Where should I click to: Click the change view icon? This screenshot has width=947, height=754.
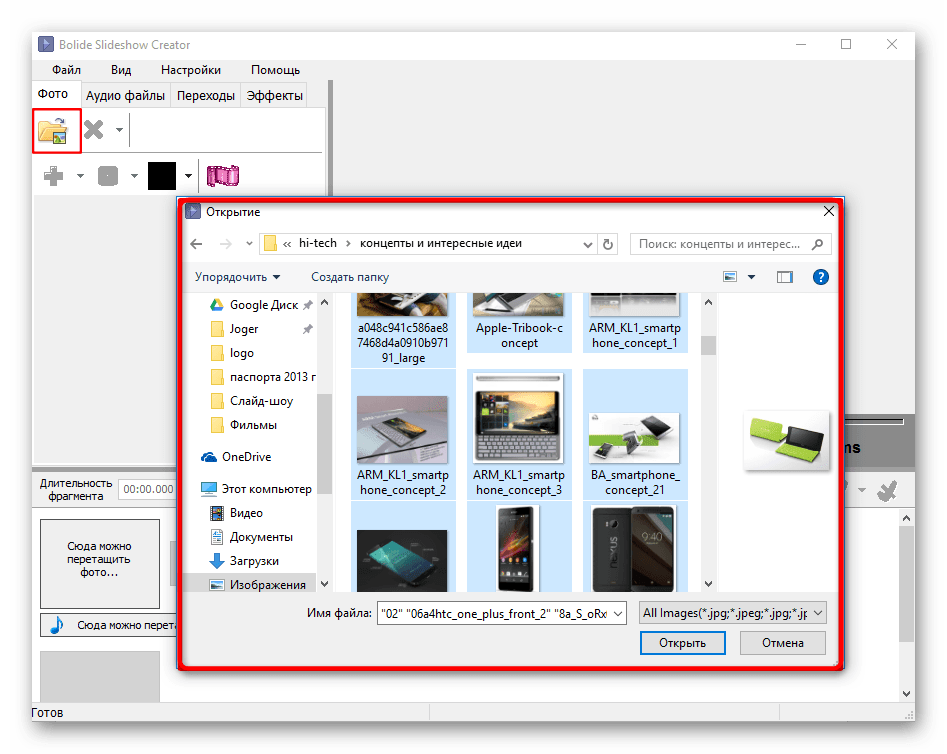click(x=730, y=277)
